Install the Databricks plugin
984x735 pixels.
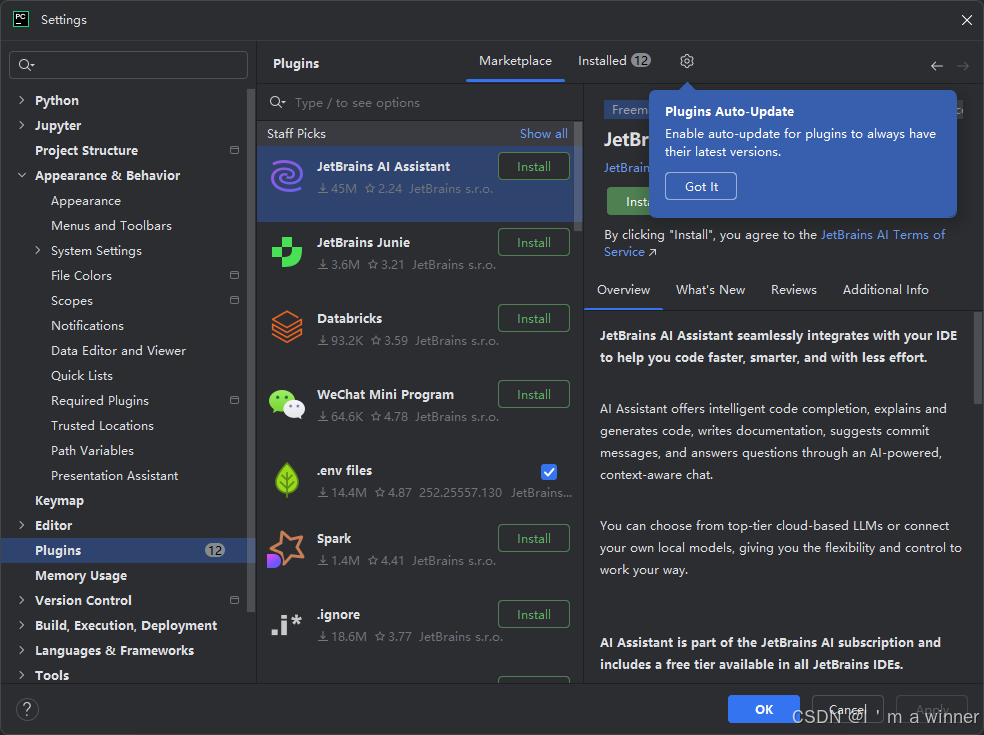(534, 318)
